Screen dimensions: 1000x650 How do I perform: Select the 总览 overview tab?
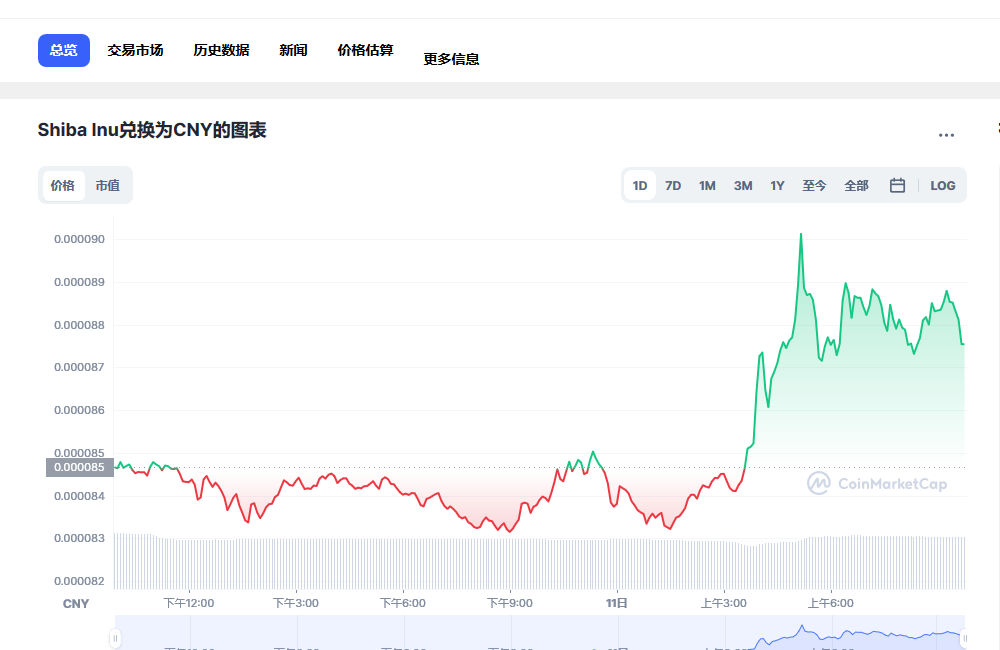tap(64, 50)
